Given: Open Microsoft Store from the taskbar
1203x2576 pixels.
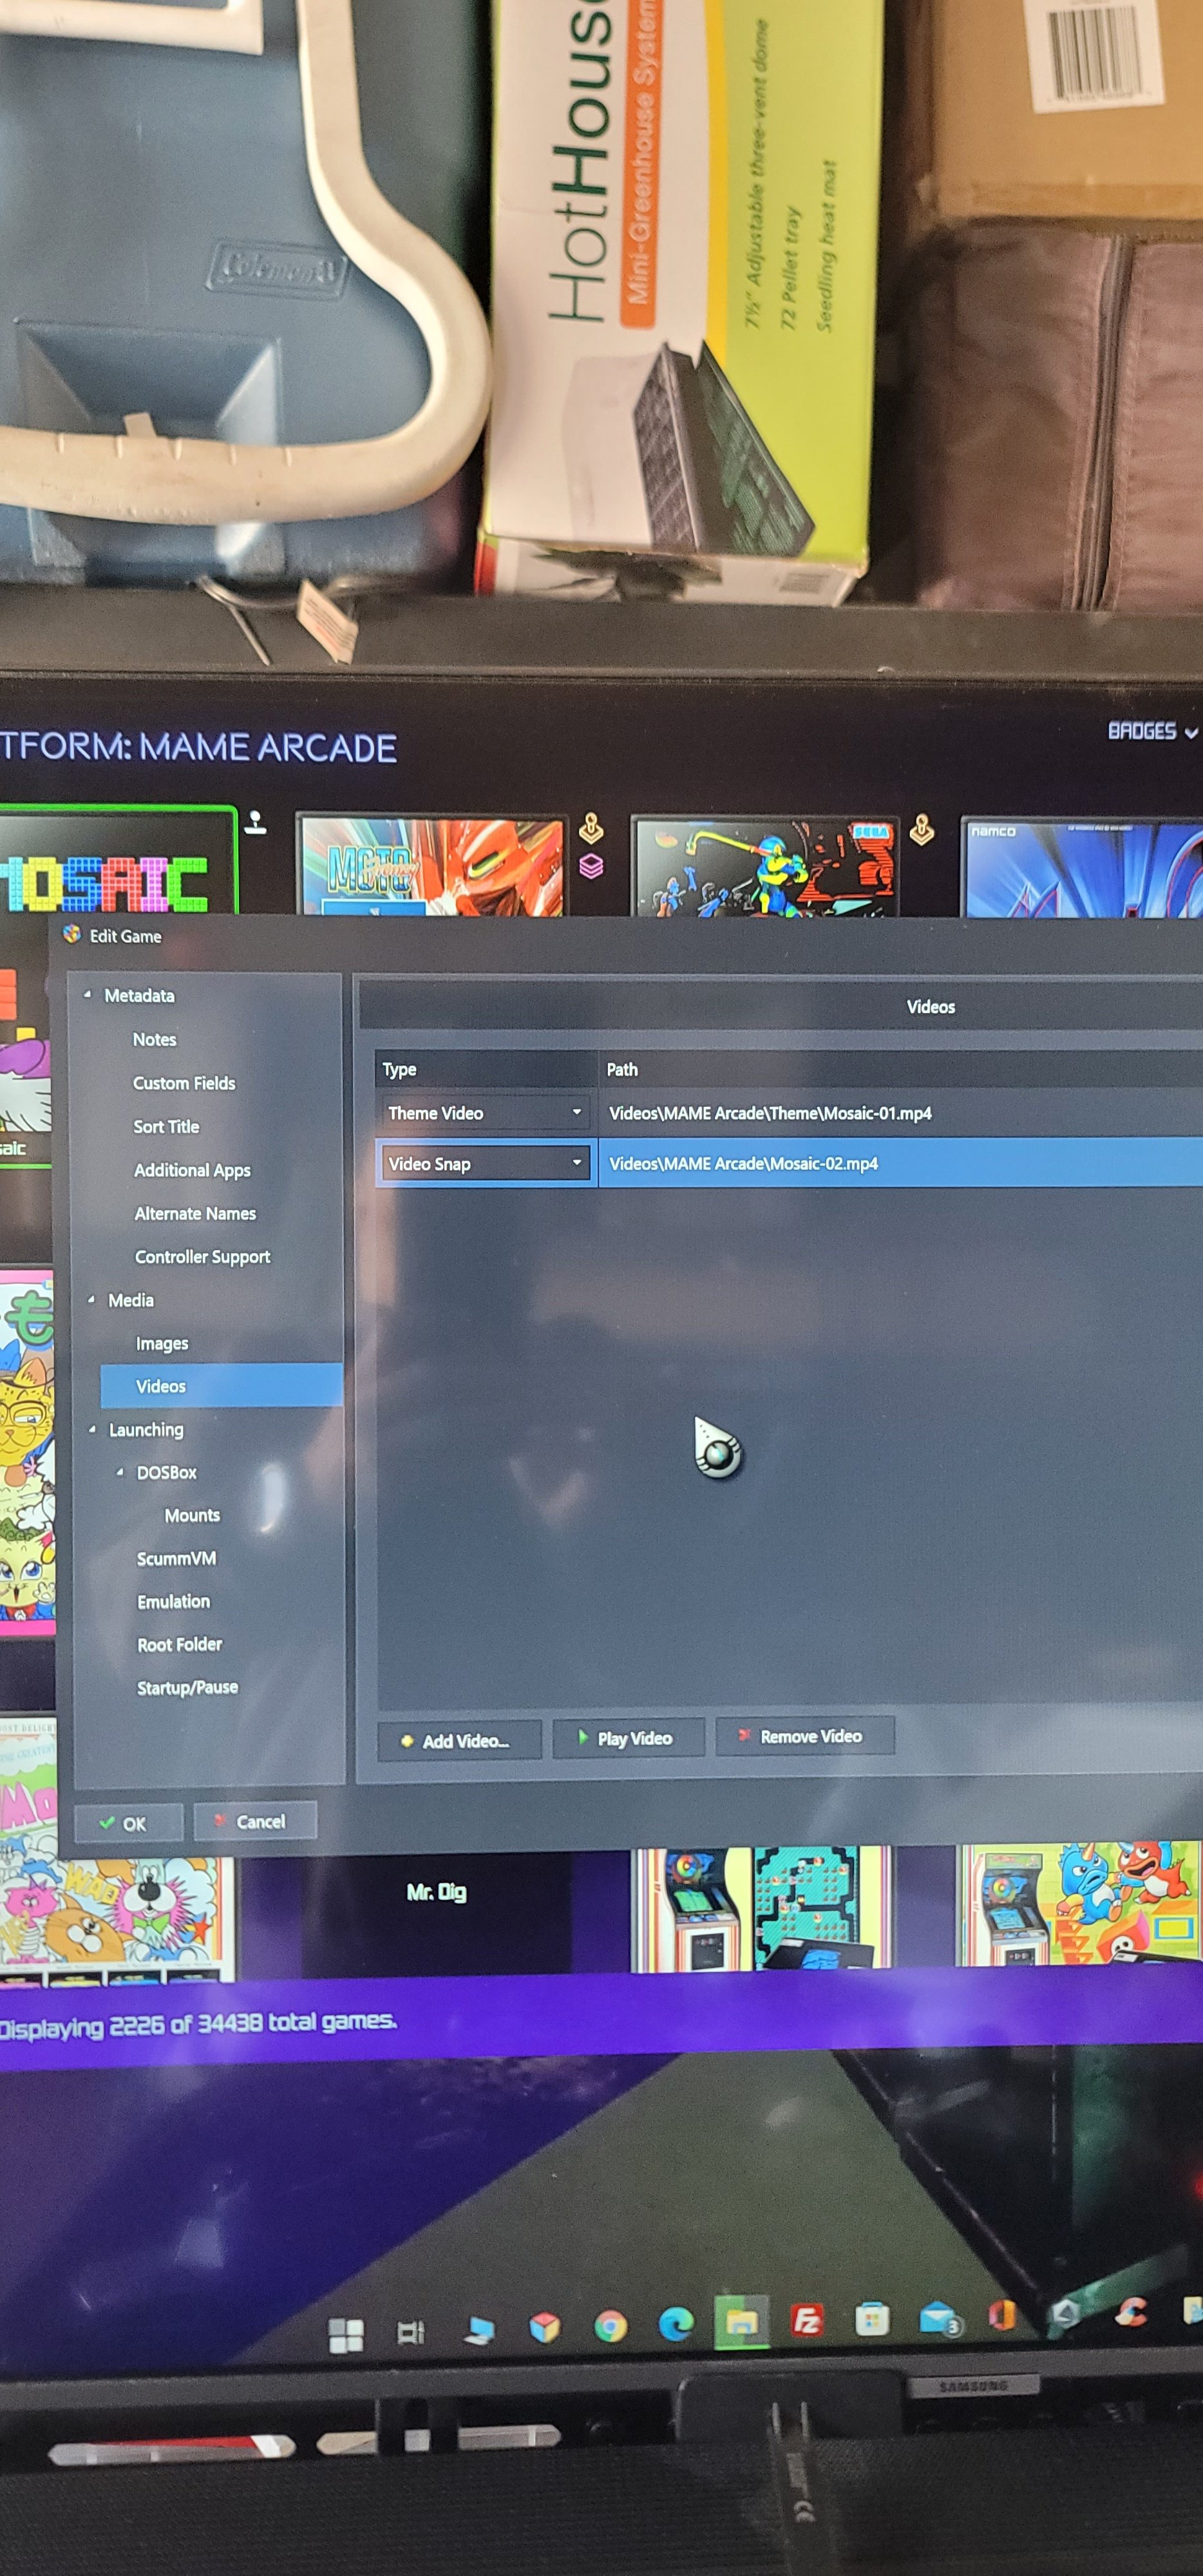Looking at the screenshot, I should point(872,2319).
